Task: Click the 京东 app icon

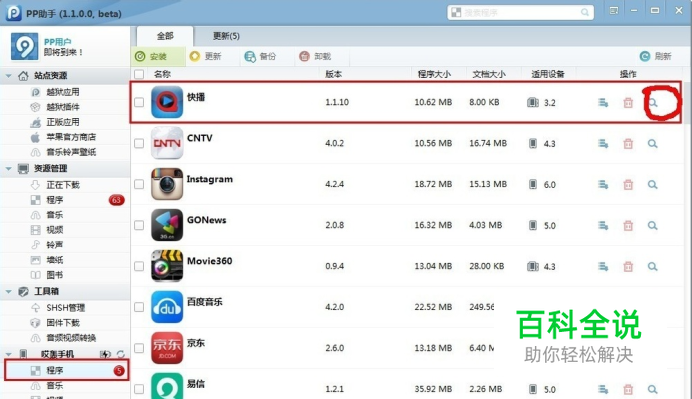Action: point(167,348)
